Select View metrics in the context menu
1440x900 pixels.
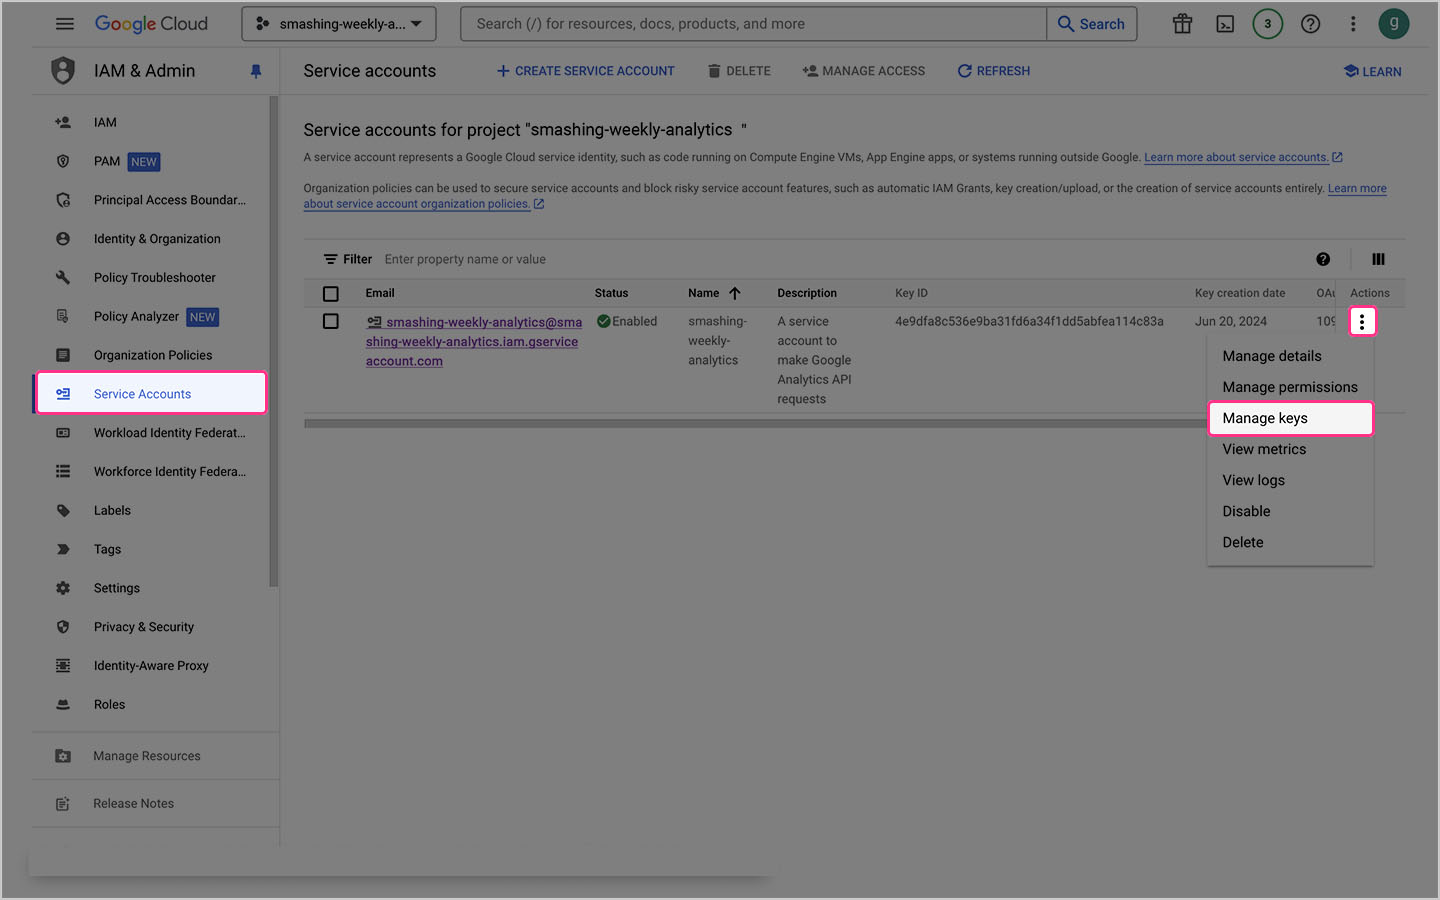click(1263, 449)
